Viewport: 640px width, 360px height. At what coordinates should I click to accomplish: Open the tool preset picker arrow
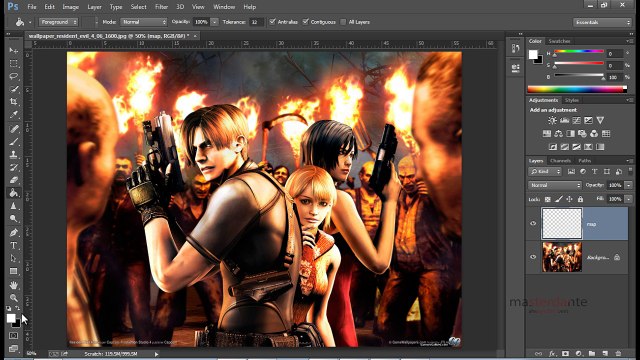pyautogui.click(x=30, y=22)
